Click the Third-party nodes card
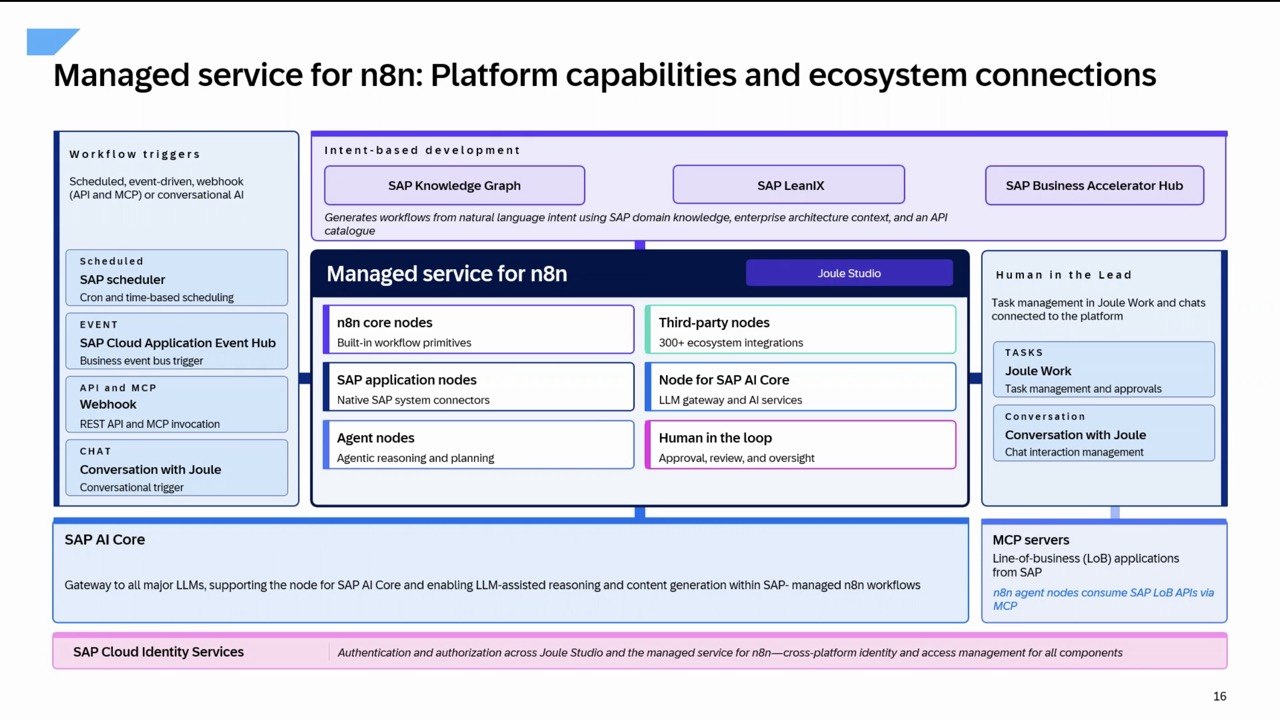 [x=800, y=330]
